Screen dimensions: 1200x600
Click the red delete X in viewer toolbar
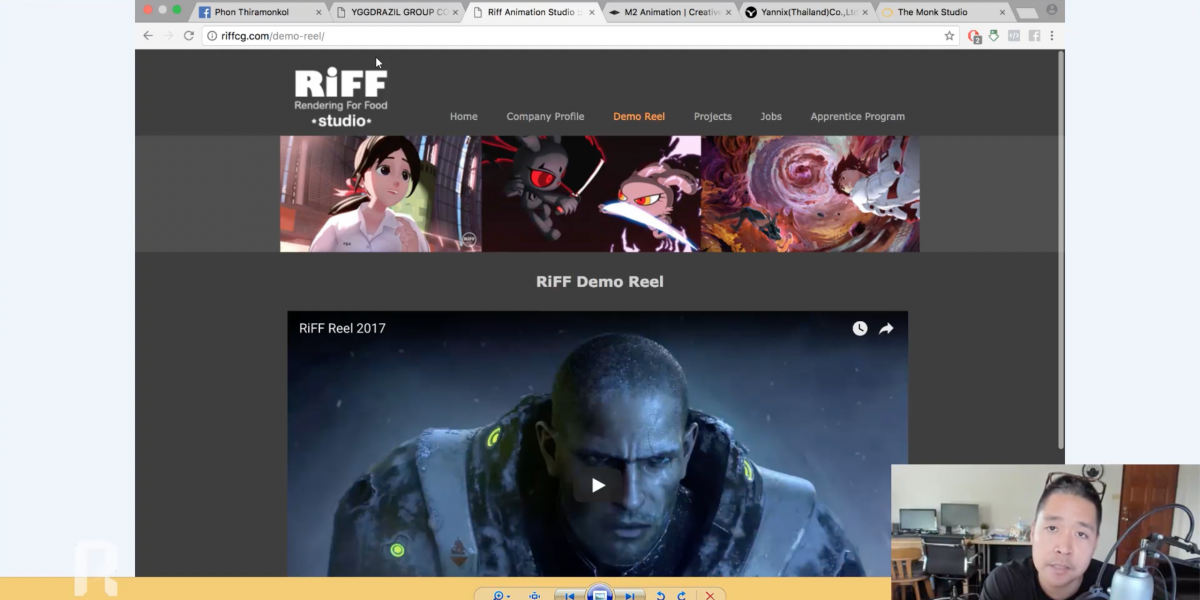(x=710, y=596)
